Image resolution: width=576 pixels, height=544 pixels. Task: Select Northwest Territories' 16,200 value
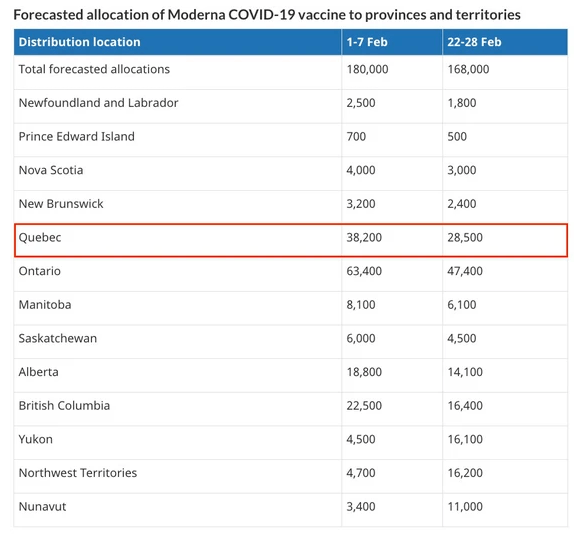[x=465, y=473]
